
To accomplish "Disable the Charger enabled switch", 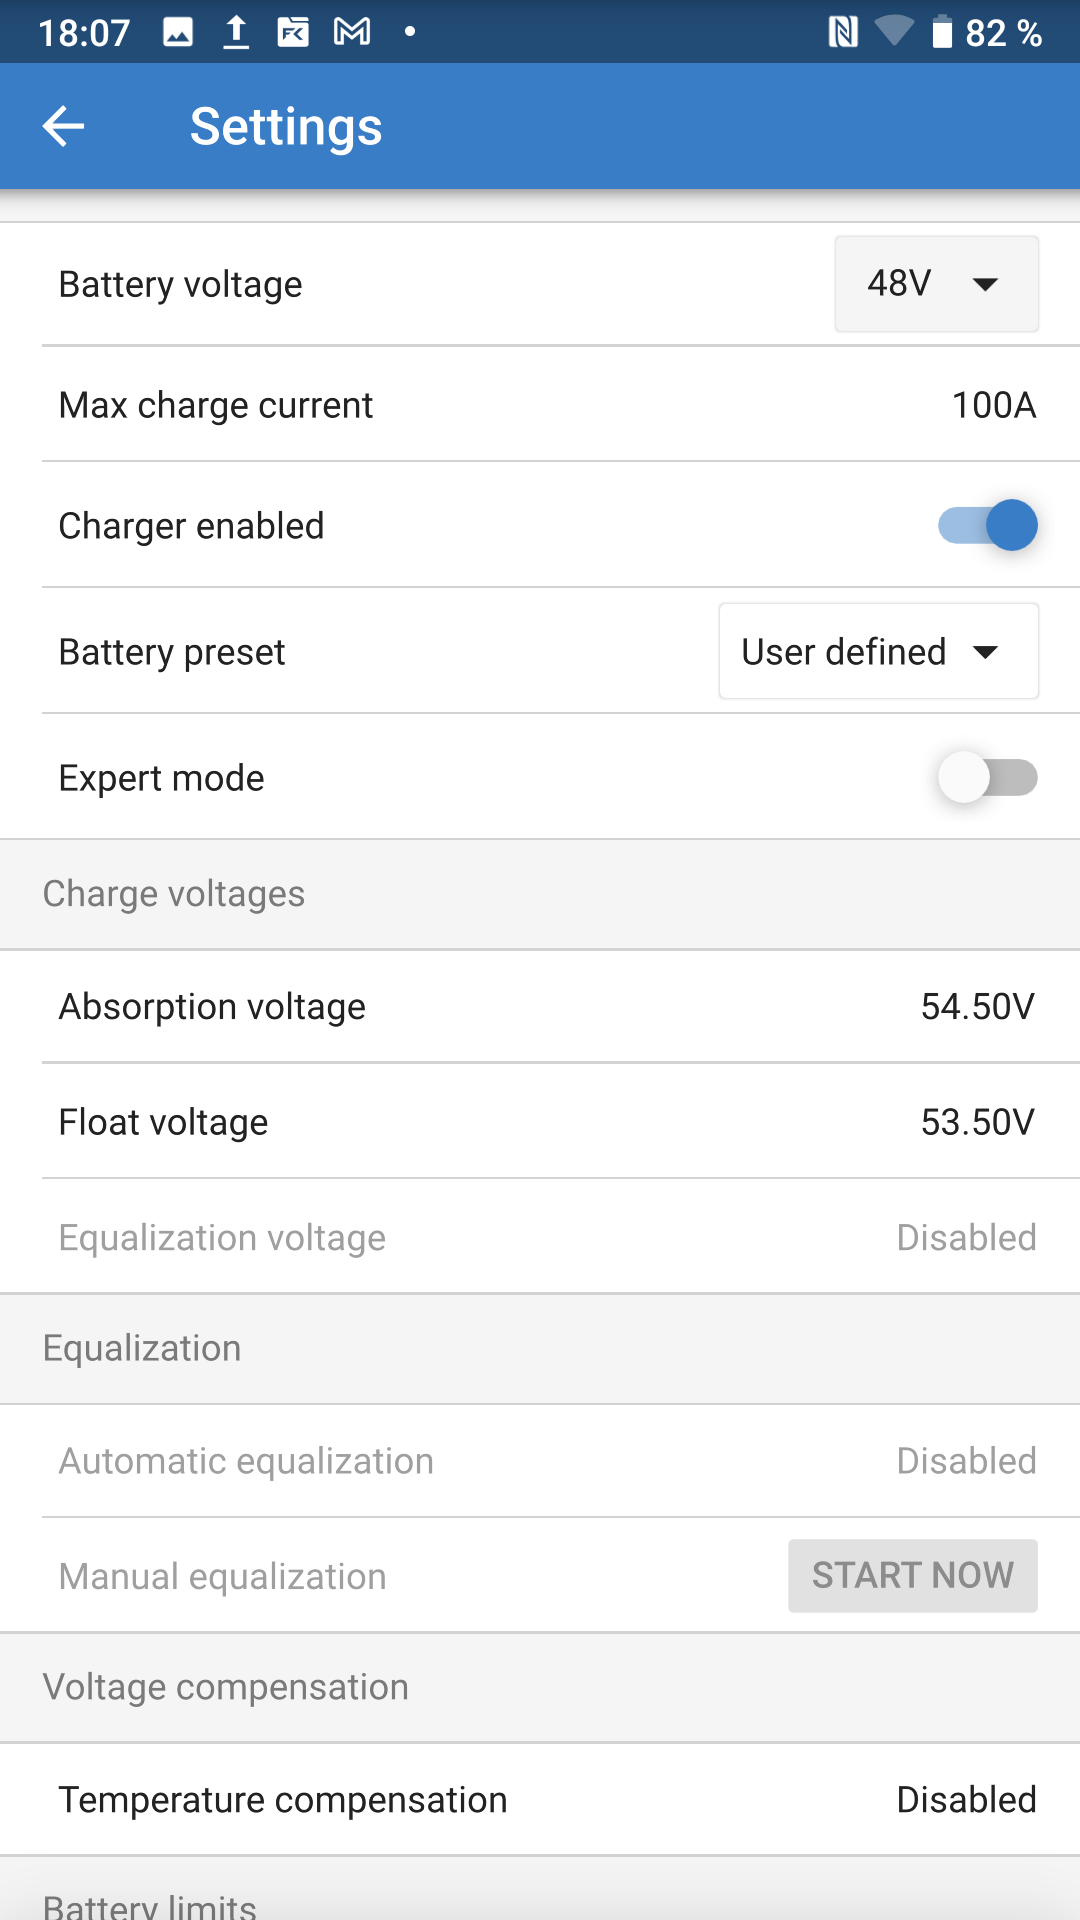I will click(987, 525).
